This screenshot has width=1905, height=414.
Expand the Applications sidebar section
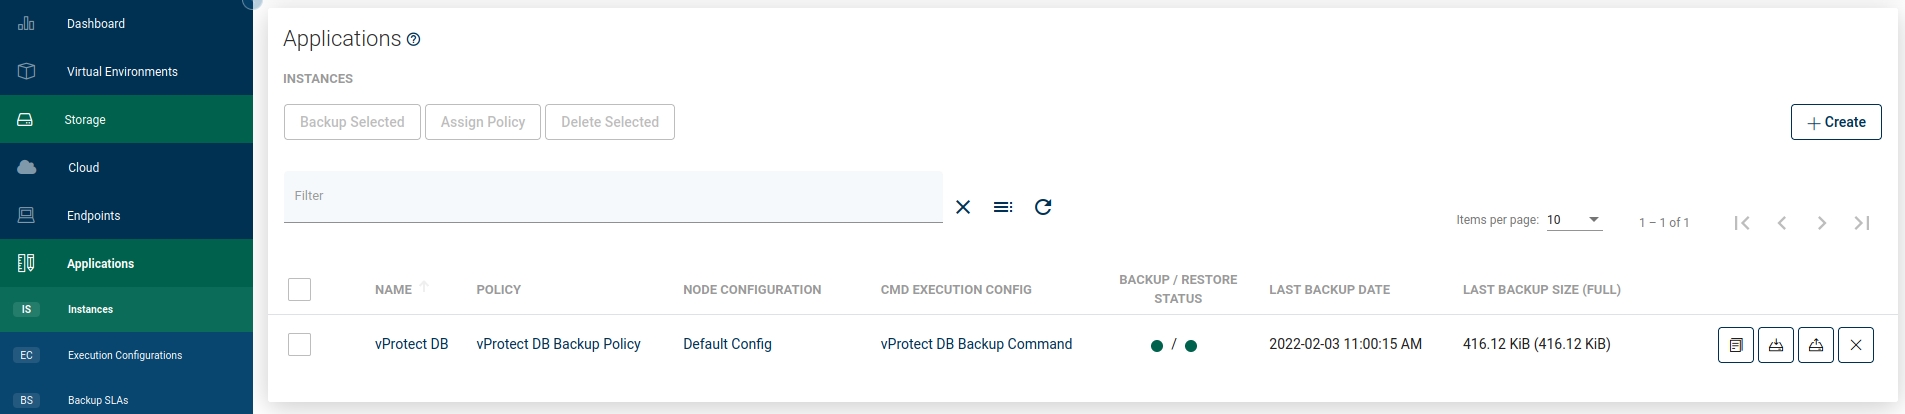pyautogui.click(x=100, y=264)
